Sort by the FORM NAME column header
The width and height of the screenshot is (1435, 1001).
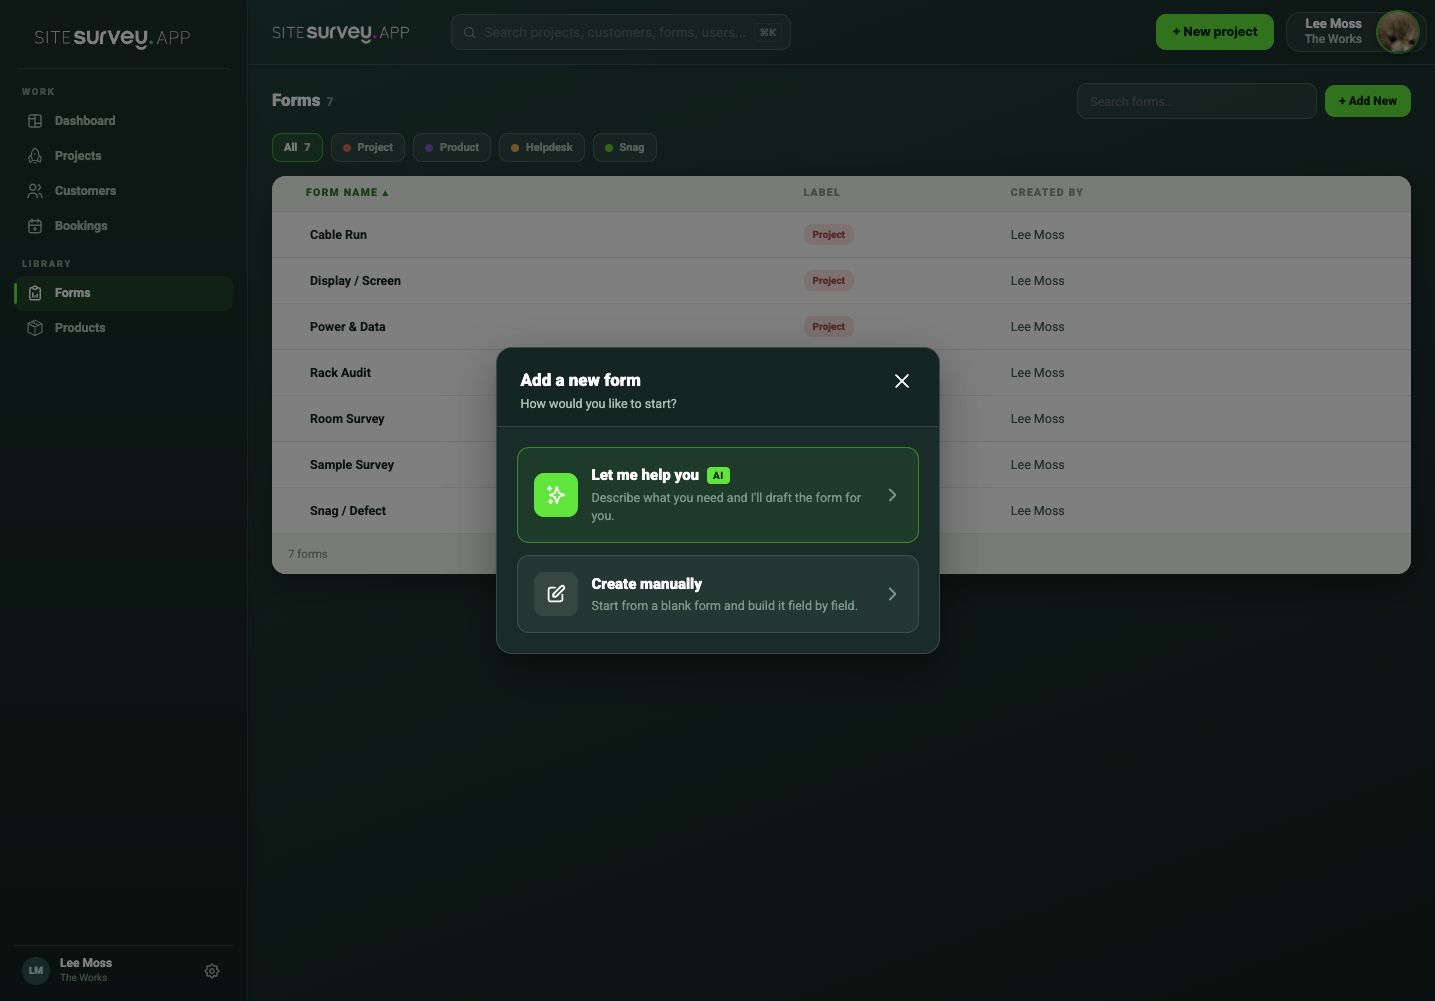[347, 192]
